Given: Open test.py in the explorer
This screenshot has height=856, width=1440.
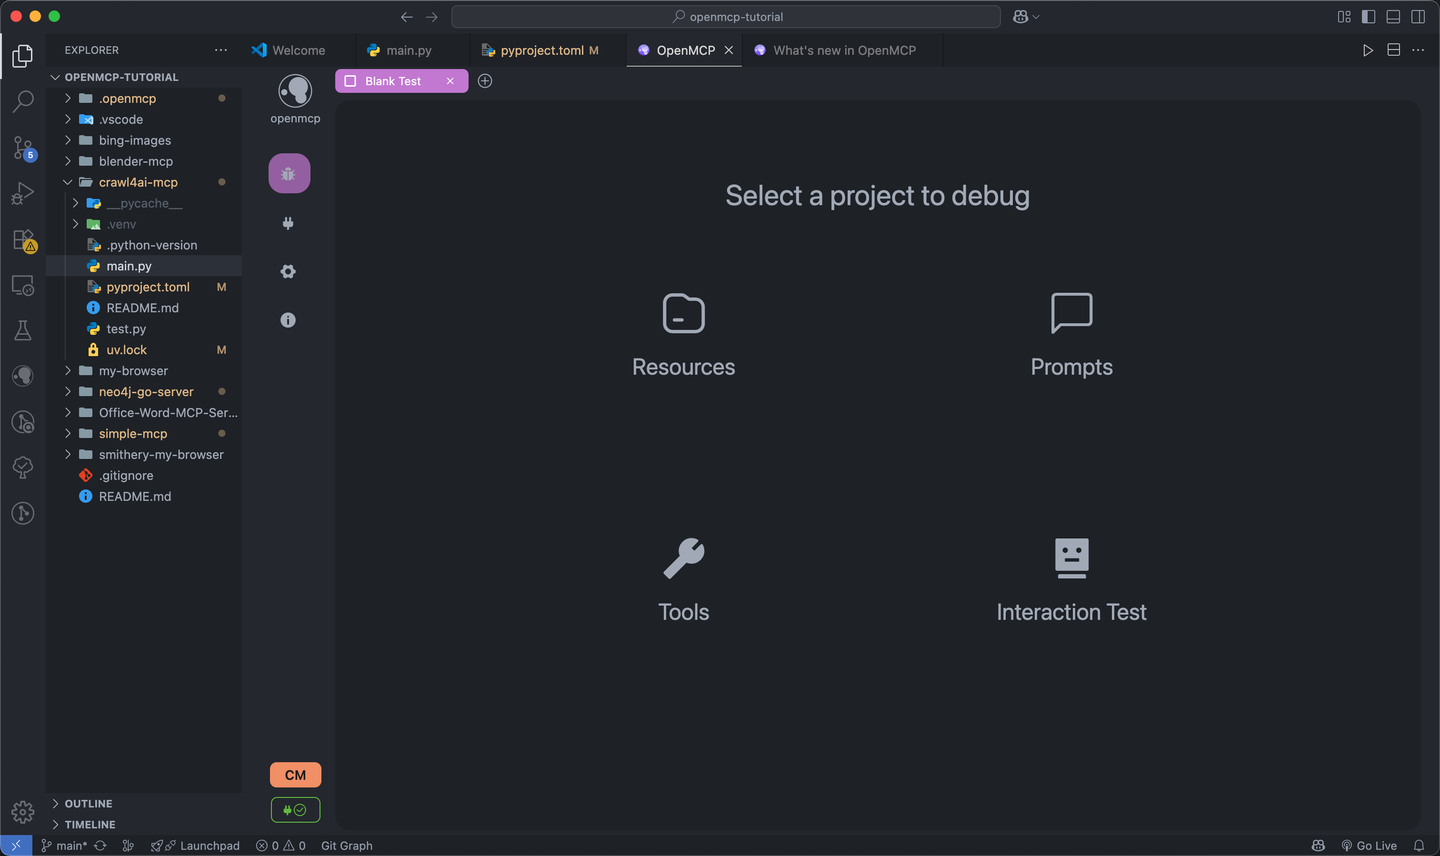Looking at the screenshot, I should pyautogui.click(x=144, y=329).
